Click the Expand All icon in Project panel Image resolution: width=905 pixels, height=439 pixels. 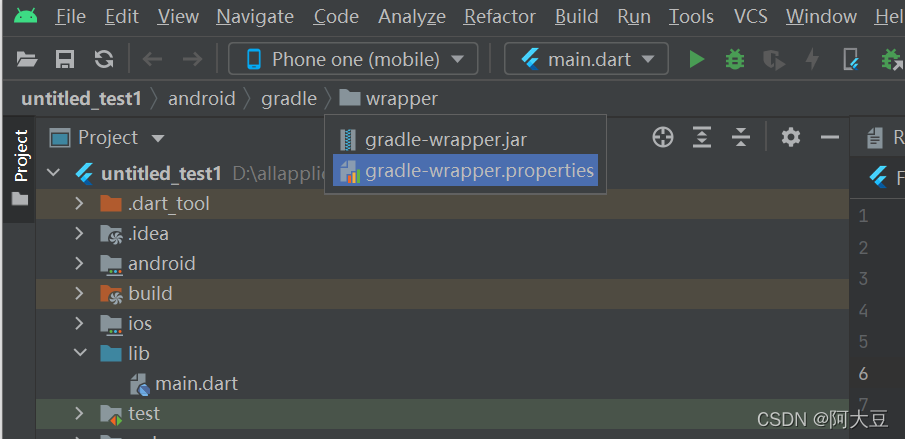pos(701,137)
